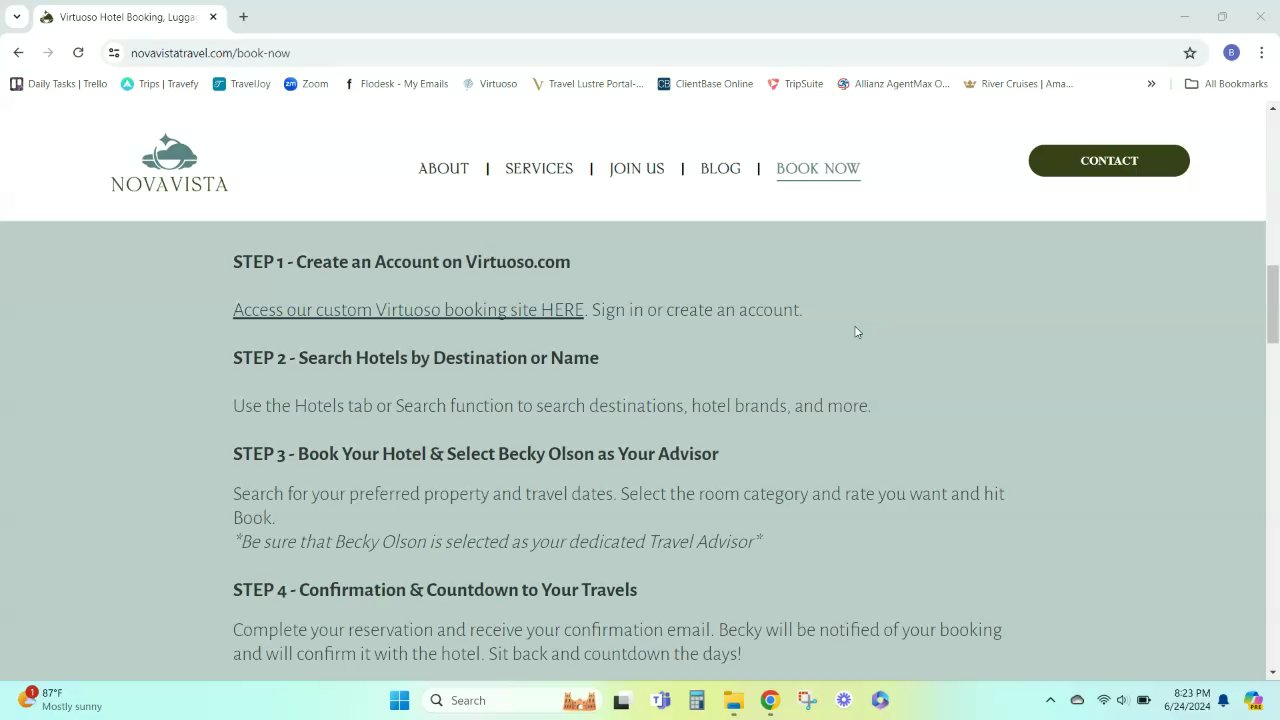Click the CONTACT button
This screenshot has width=1280, height=720.
click(x=1109, y=161)
